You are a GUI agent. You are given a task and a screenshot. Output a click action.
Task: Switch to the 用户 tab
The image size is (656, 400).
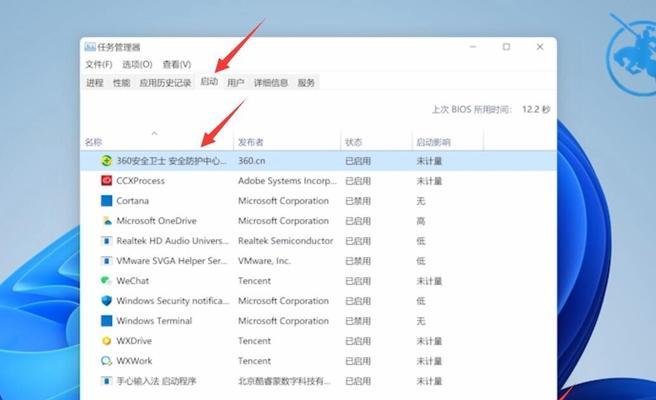click(236, 82)
